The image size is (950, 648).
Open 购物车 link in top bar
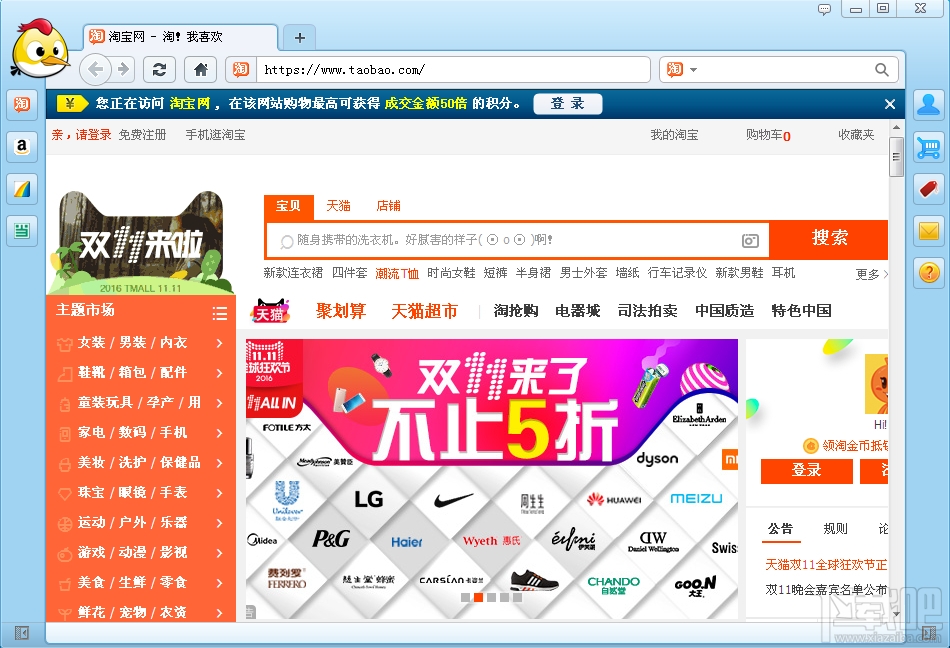(x=768, y=135)
